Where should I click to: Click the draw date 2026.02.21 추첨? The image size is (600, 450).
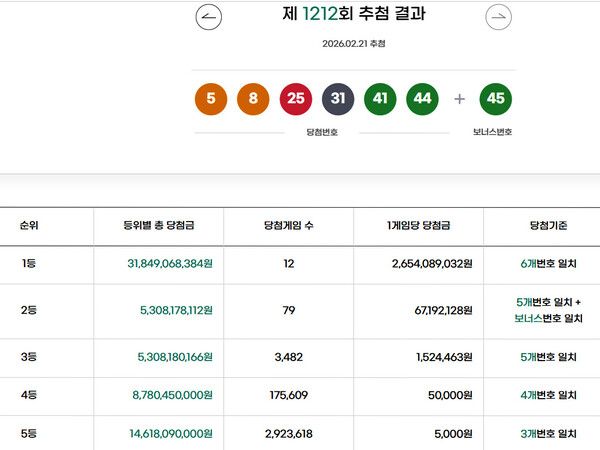(354, 44)
